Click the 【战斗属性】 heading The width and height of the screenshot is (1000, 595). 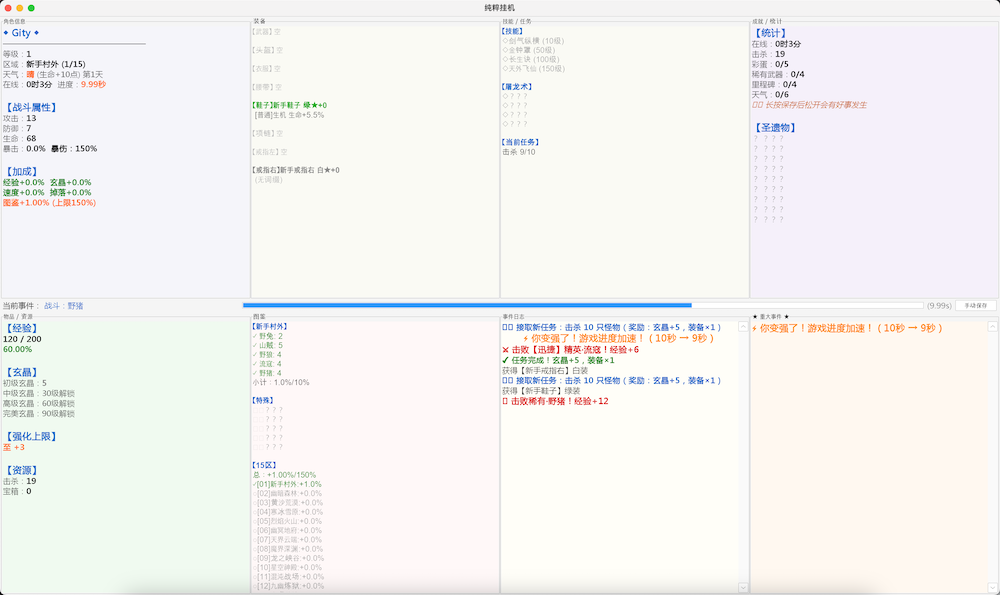(x=31, y=108)
